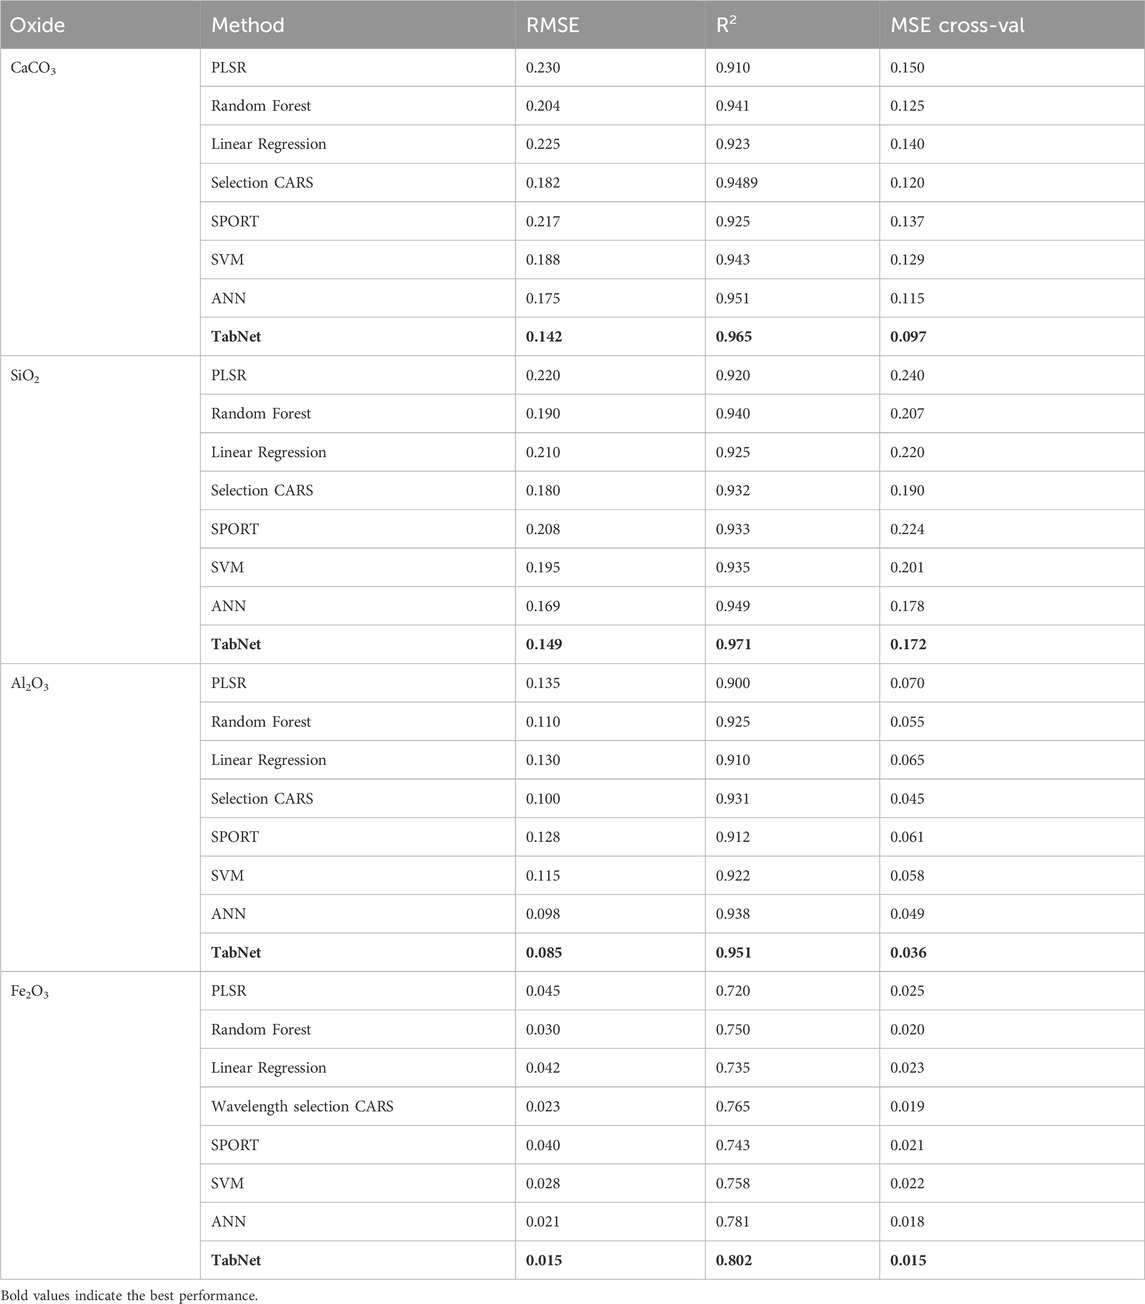Select the bold 0.142 RMSE value
The width and height of the screenshot is (1145, 1304).
pos(544,337)
